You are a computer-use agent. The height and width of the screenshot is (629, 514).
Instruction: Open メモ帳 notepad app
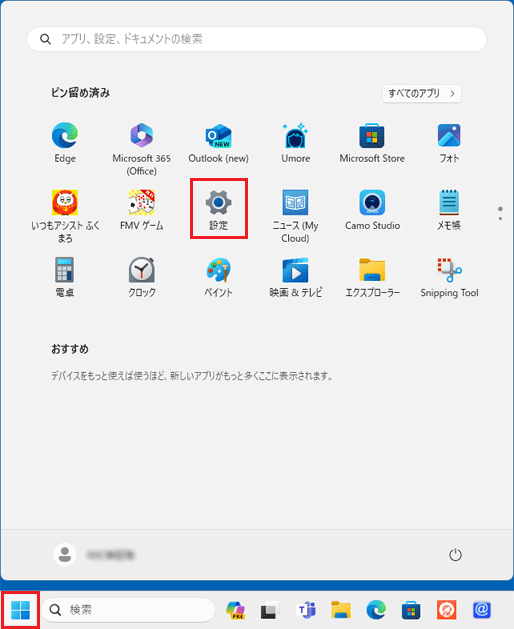point(449,210)
